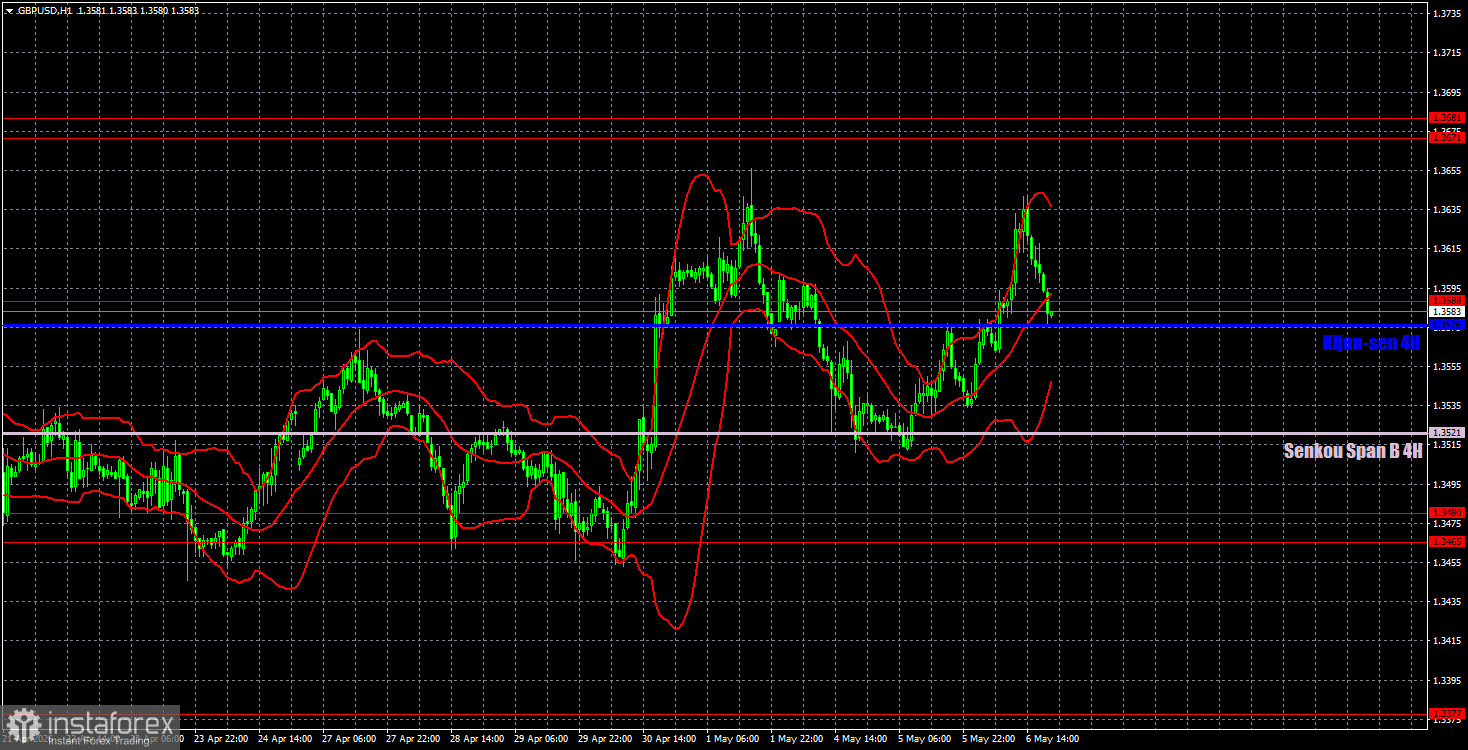
Task: Click the 30 Apr 14:00 time label
Action: [x=669, y=740]
